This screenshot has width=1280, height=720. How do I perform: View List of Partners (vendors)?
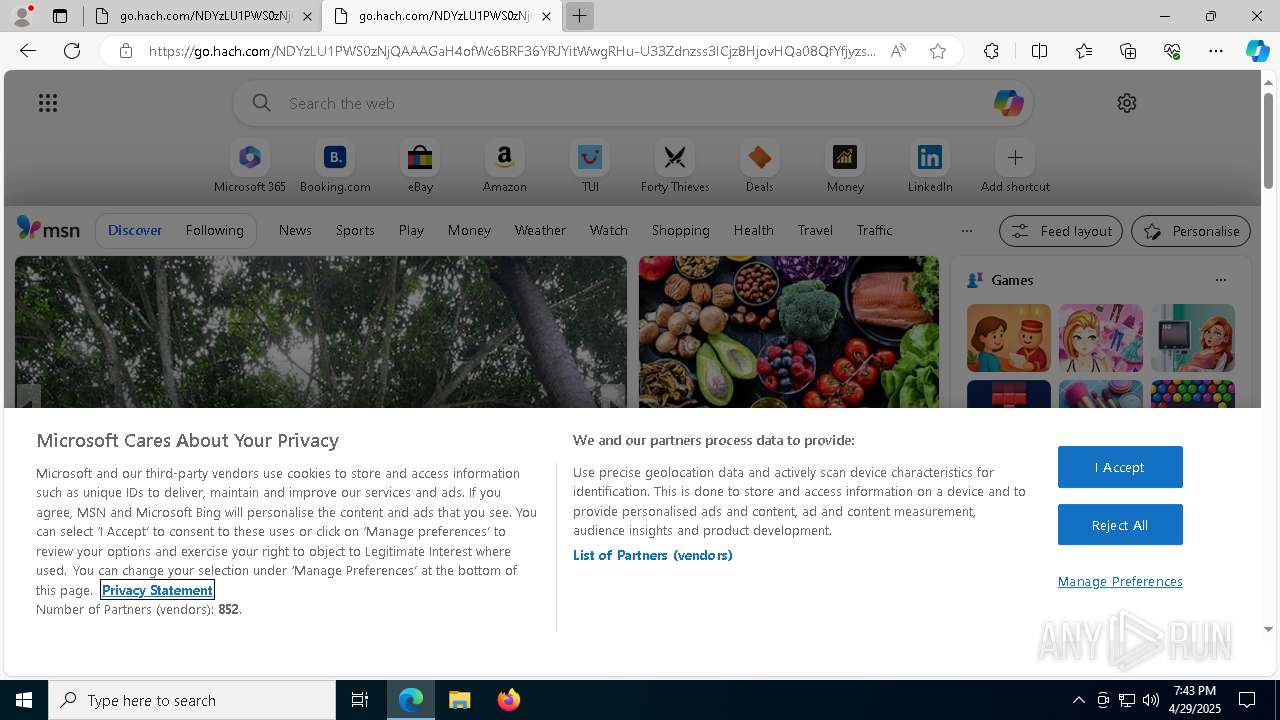click(x=653, y=555)
